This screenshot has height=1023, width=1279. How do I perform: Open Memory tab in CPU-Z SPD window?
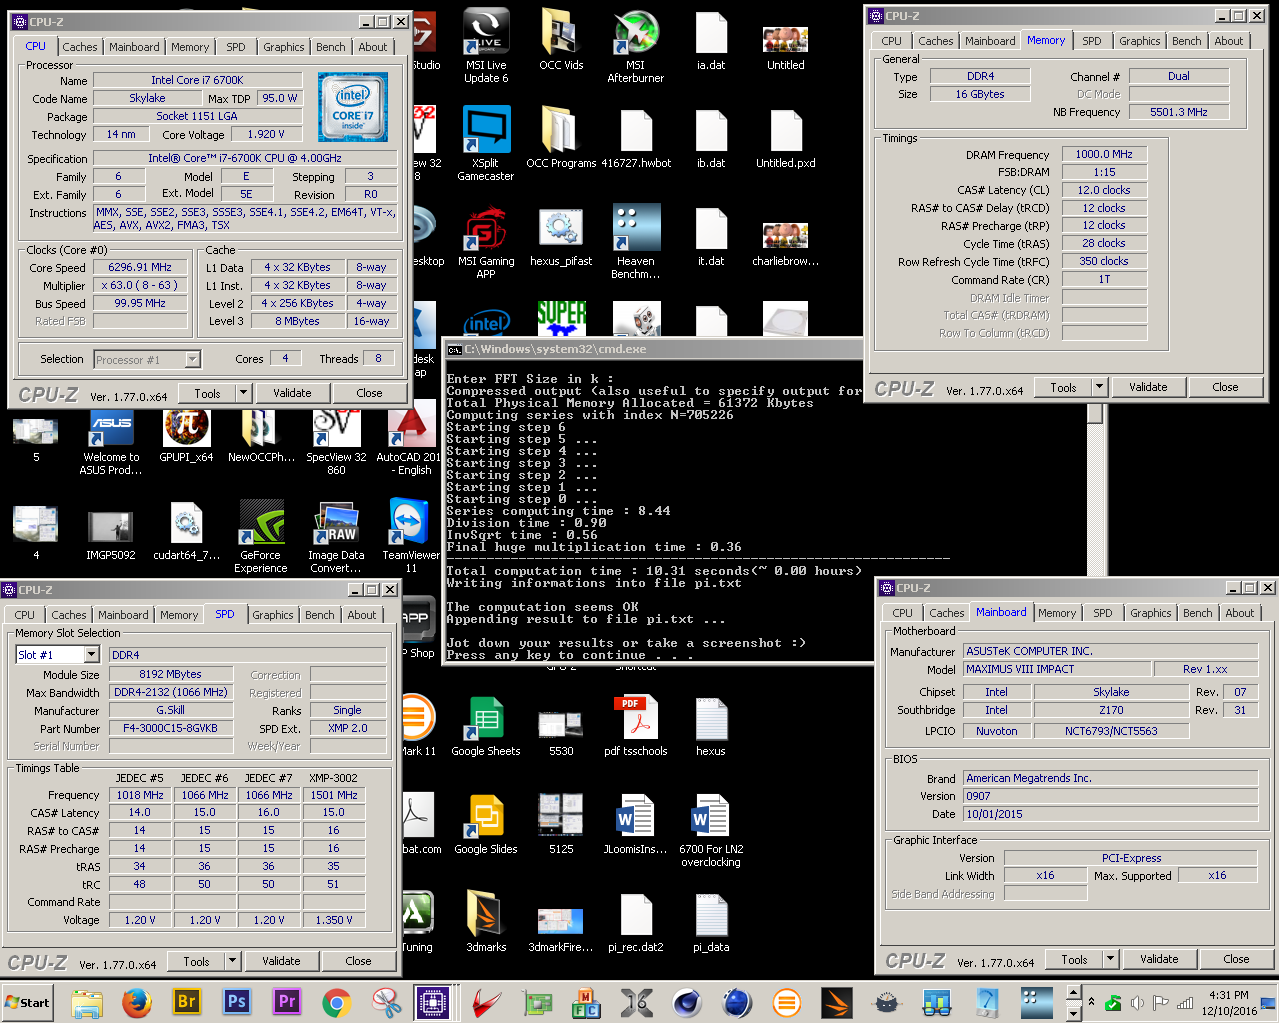[179, 615]
